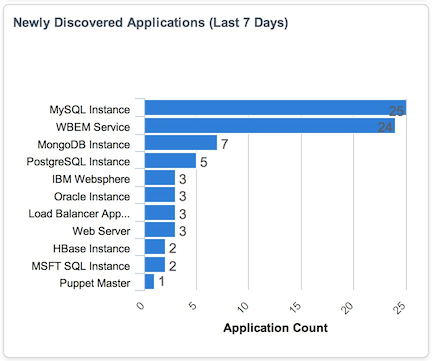The width and height of the screenshot is (432, 361).
Task: Click the 'MSFT SQL Instance' axis label
Action: tap(81, 266)
